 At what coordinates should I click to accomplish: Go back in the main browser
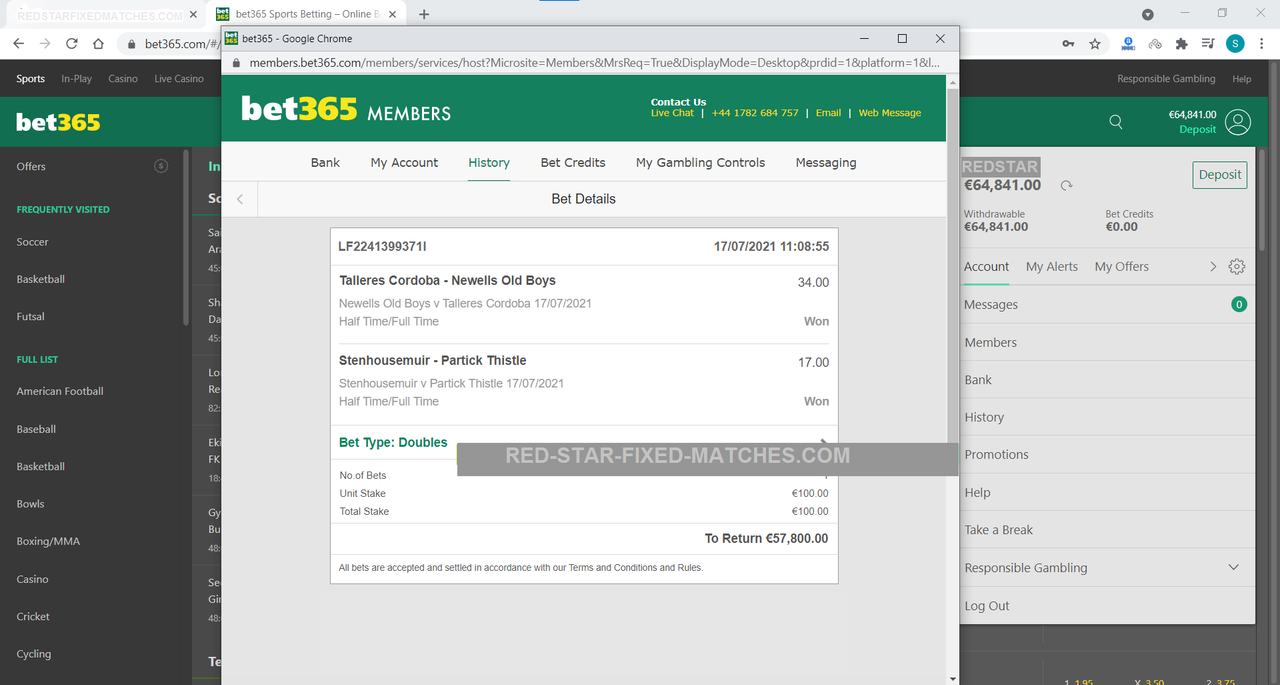tap(18, 44)
